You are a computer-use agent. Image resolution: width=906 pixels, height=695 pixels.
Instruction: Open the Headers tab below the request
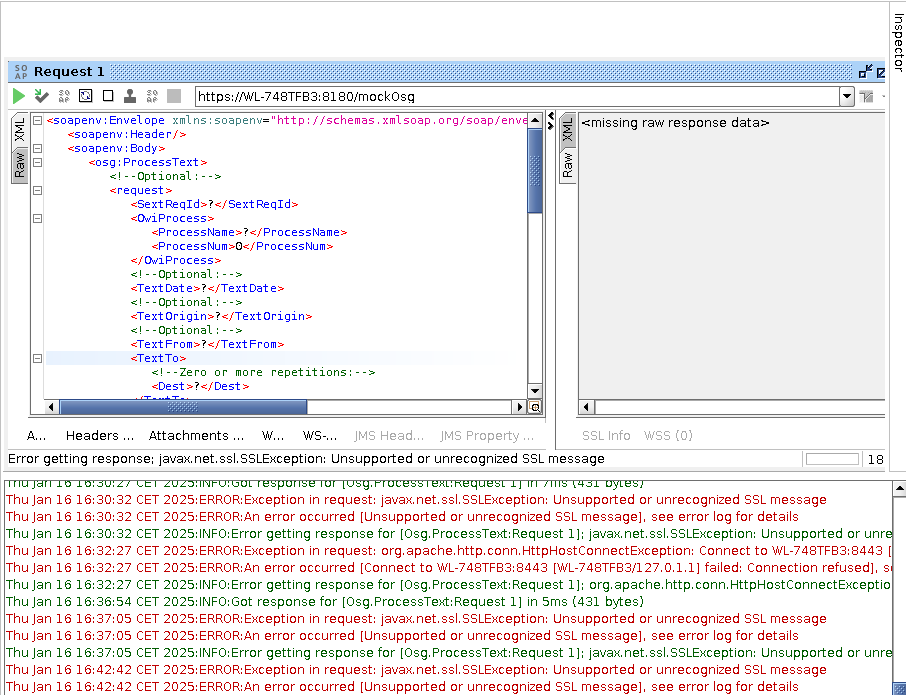99,436
